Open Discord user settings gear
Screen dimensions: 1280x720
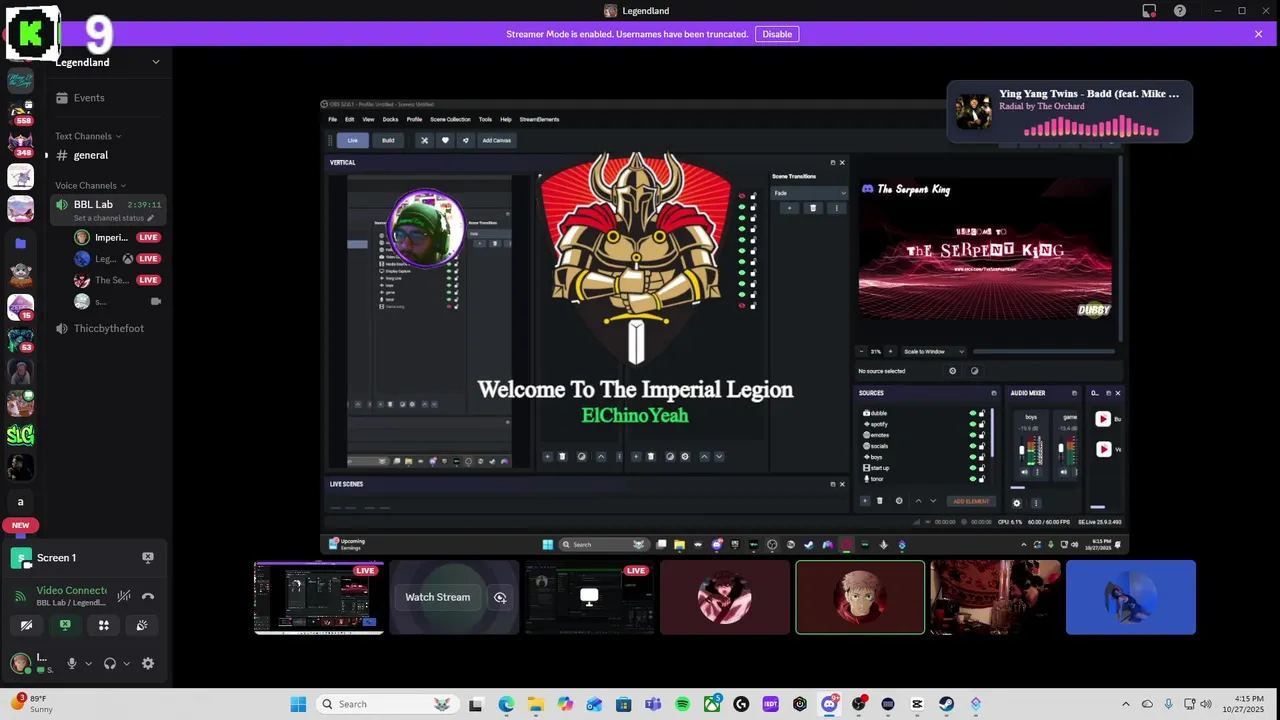click(x=148, y=663)
